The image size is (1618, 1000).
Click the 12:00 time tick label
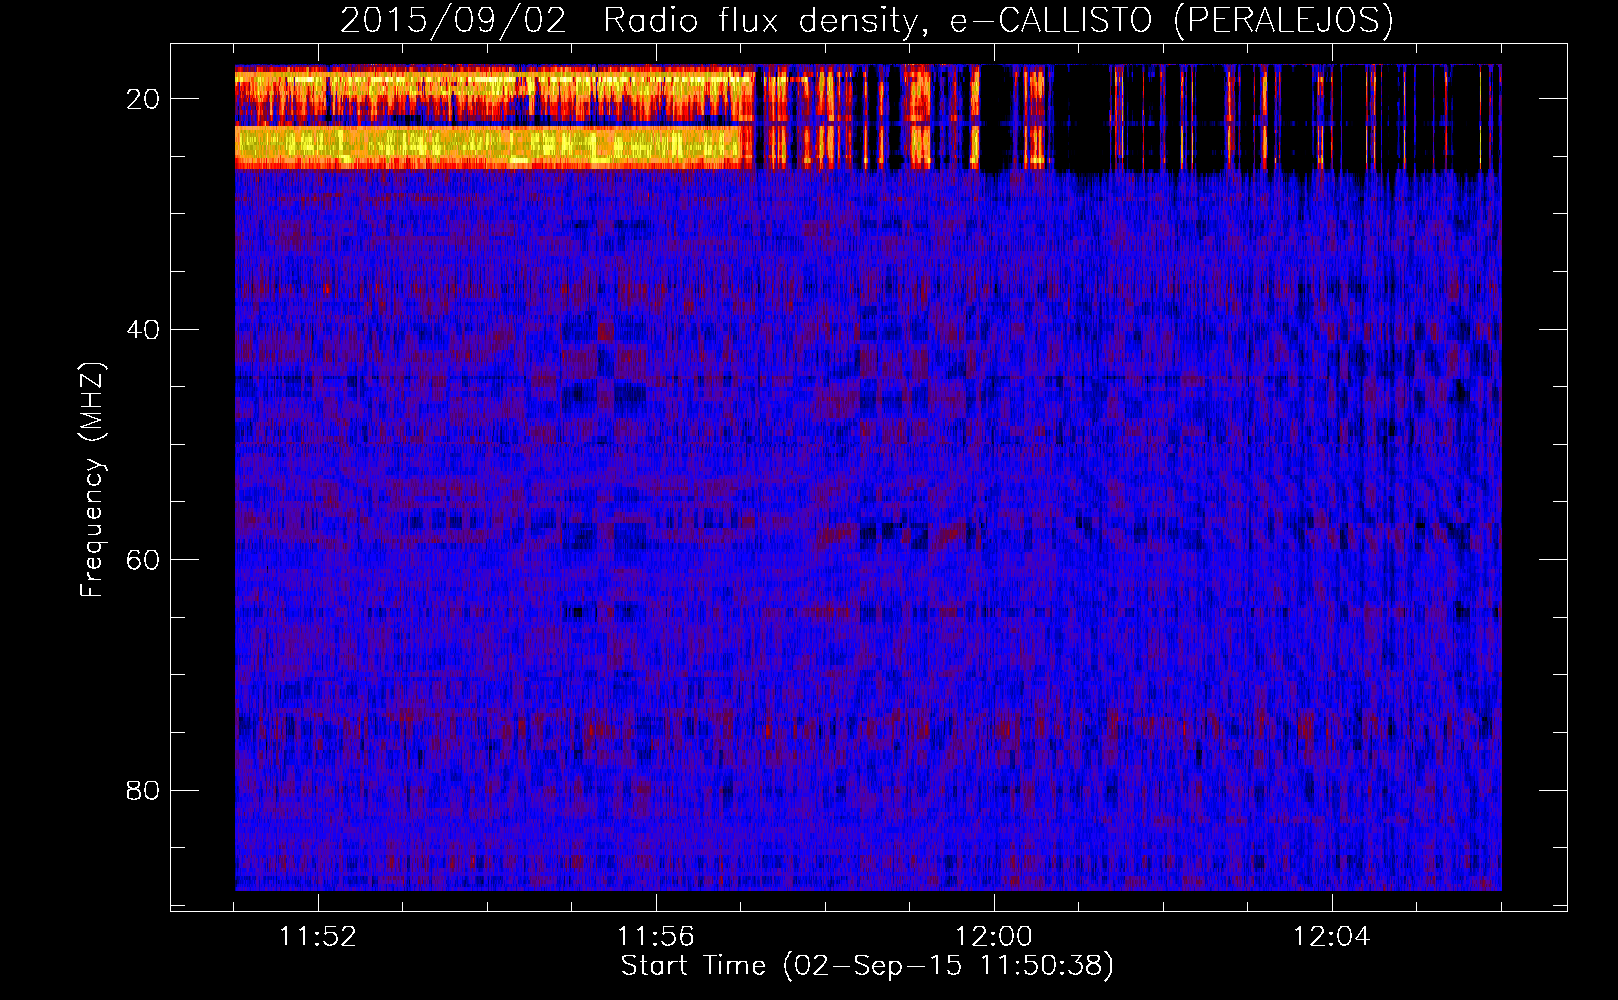coord(994,937)
